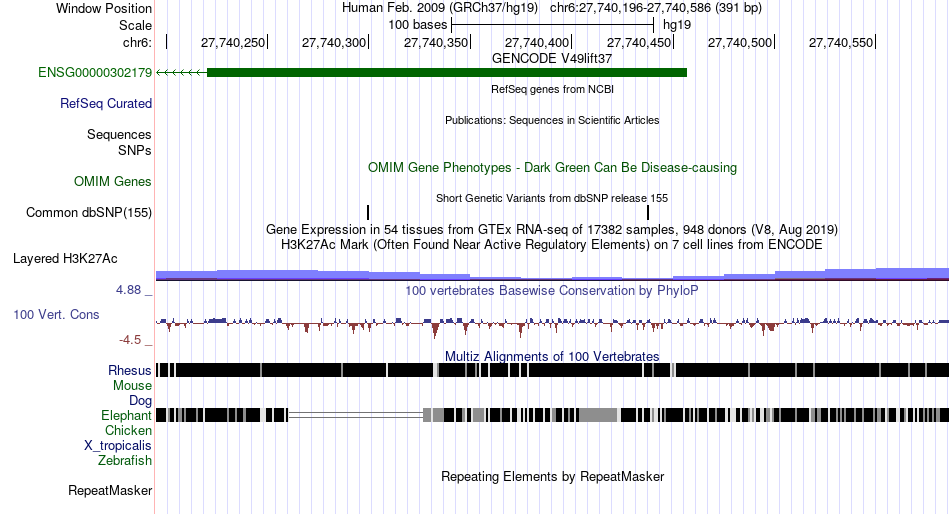
Task: Select the Elephant alignment label
Action: point(126,415)
